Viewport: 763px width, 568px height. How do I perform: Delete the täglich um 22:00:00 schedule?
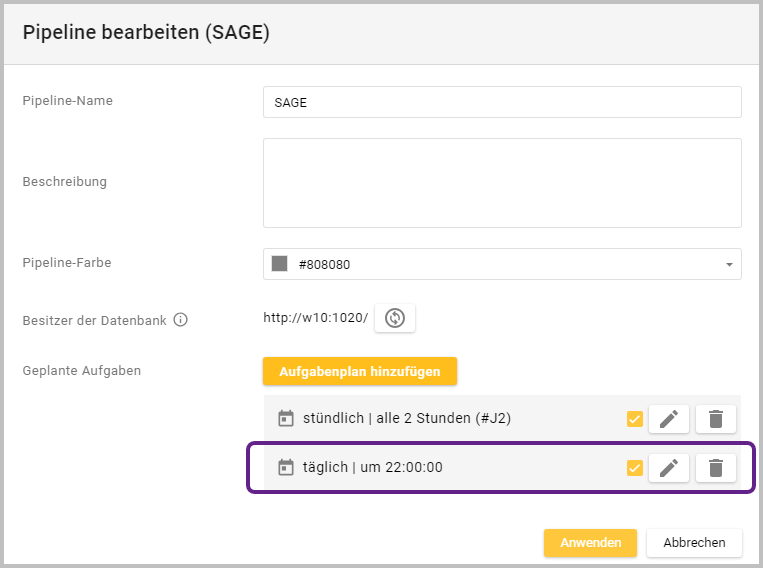coord(716,468)
